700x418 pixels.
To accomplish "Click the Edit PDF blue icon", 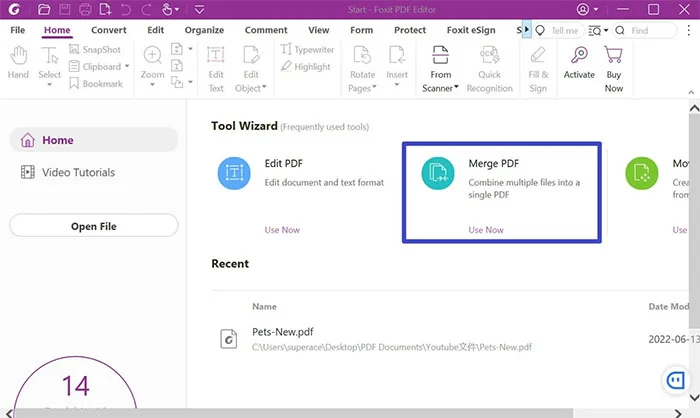I will [234, 173].
